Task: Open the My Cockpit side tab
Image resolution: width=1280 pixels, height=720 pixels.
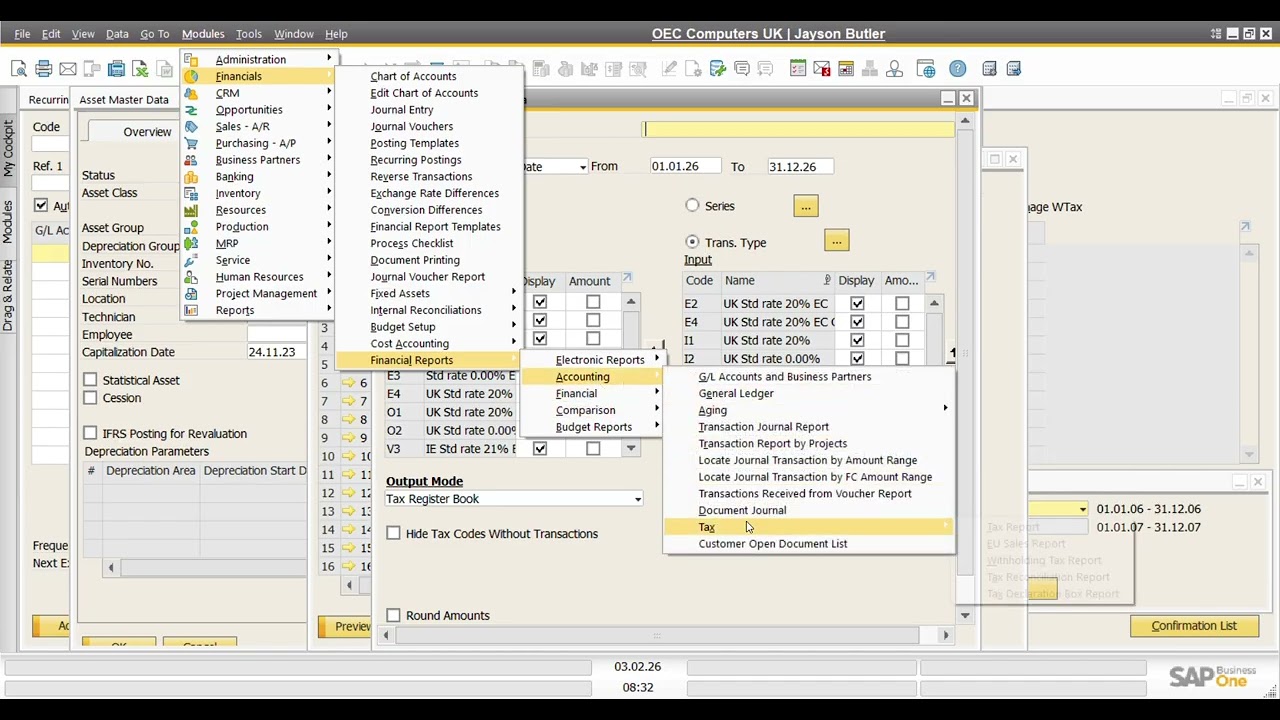Action: [x=9, y=148]
